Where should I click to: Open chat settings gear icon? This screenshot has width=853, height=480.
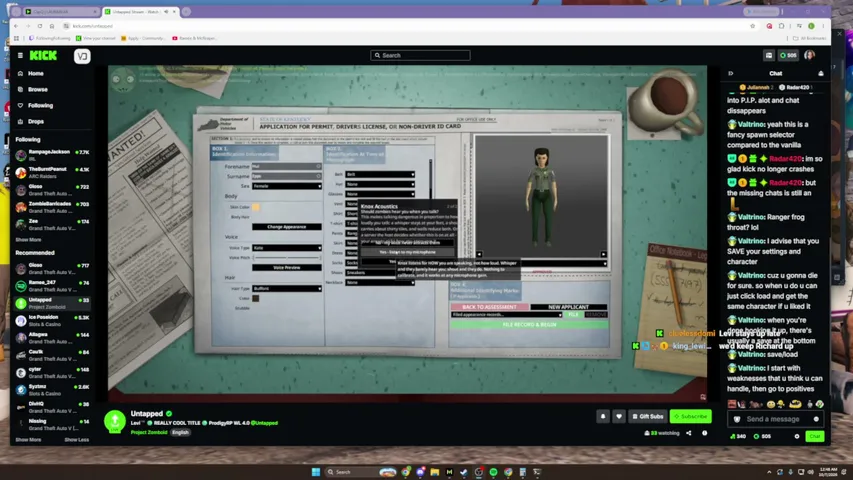click(797, 436)
